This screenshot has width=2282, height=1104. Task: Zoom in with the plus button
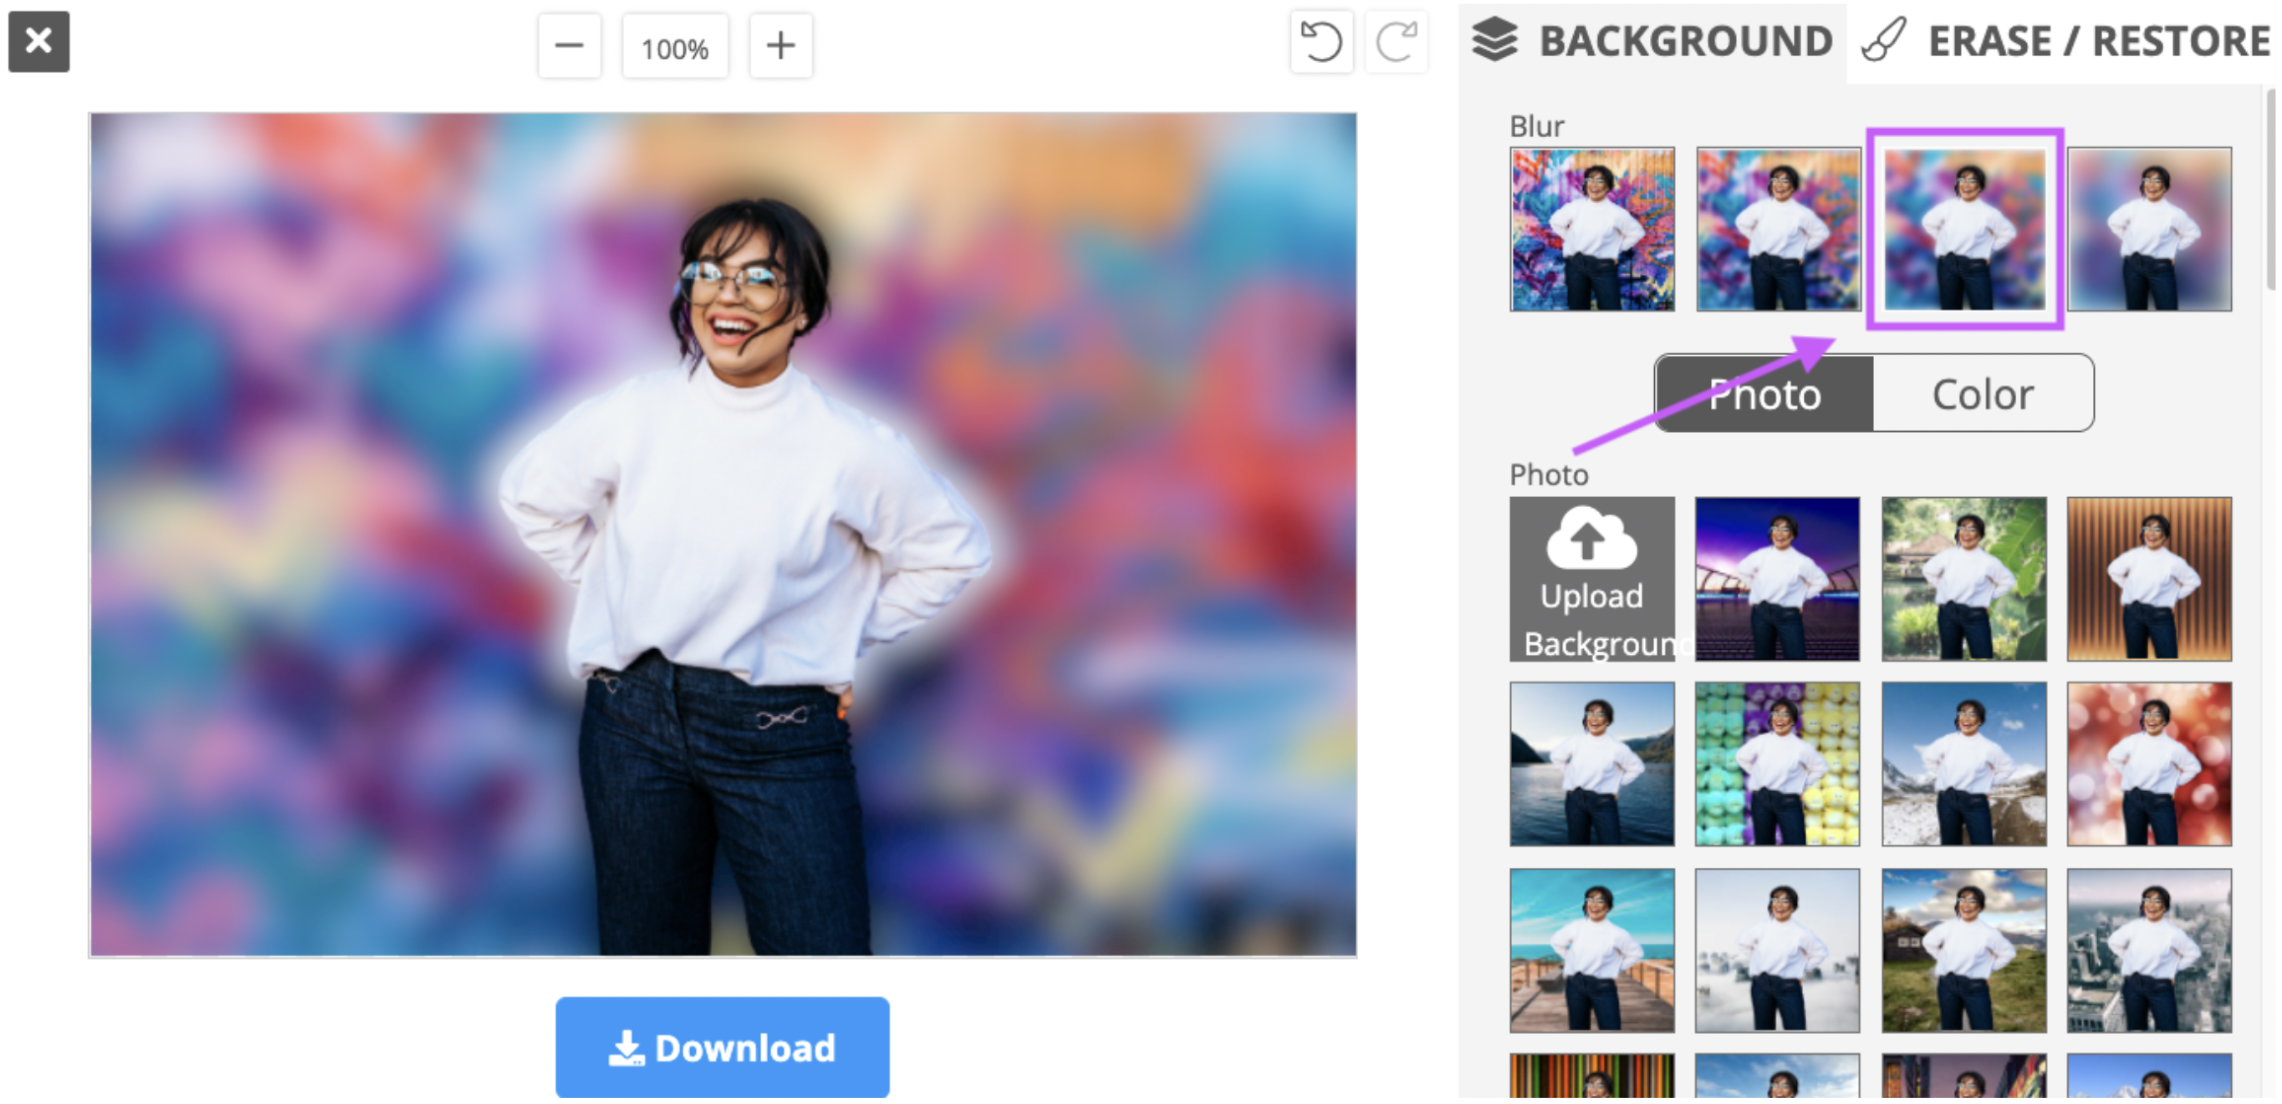781,46
